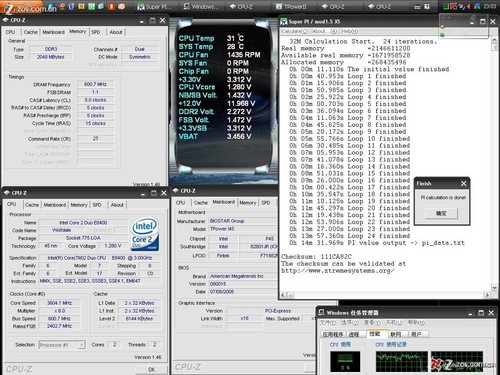Switch to 应用程序 tab in Task Manager
Image resolution: width=500 pixels, height=375 pixels.
coord(332,334)
